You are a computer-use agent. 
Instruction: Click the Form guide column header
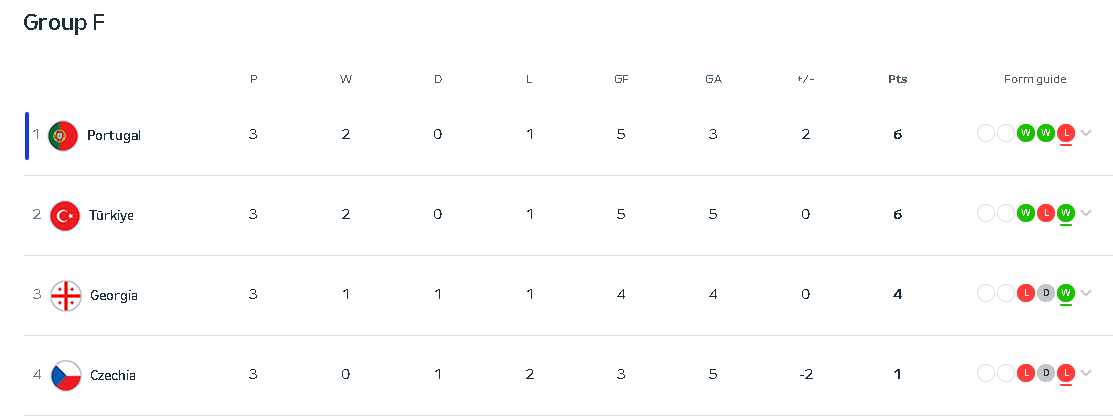(x=1035, y=79)
